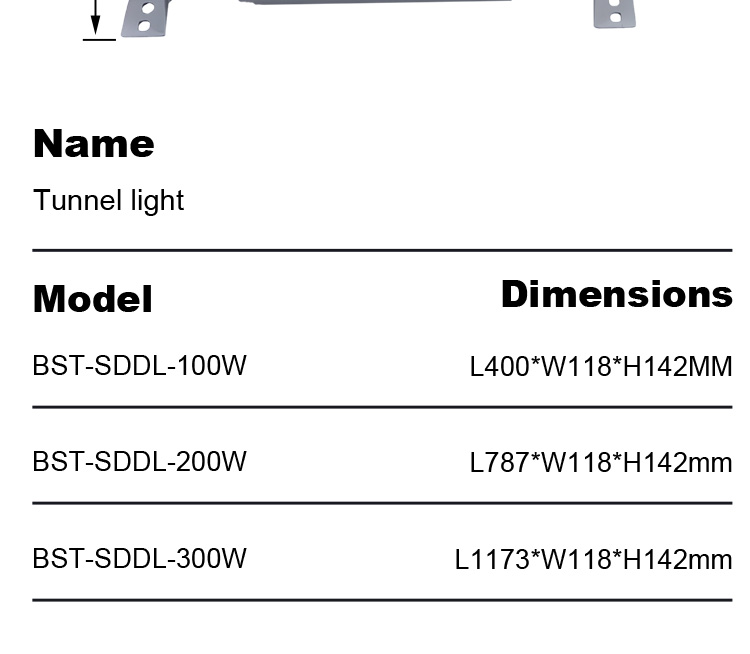Choose model BST-SDDL-200W

click(x=139, y=462)
